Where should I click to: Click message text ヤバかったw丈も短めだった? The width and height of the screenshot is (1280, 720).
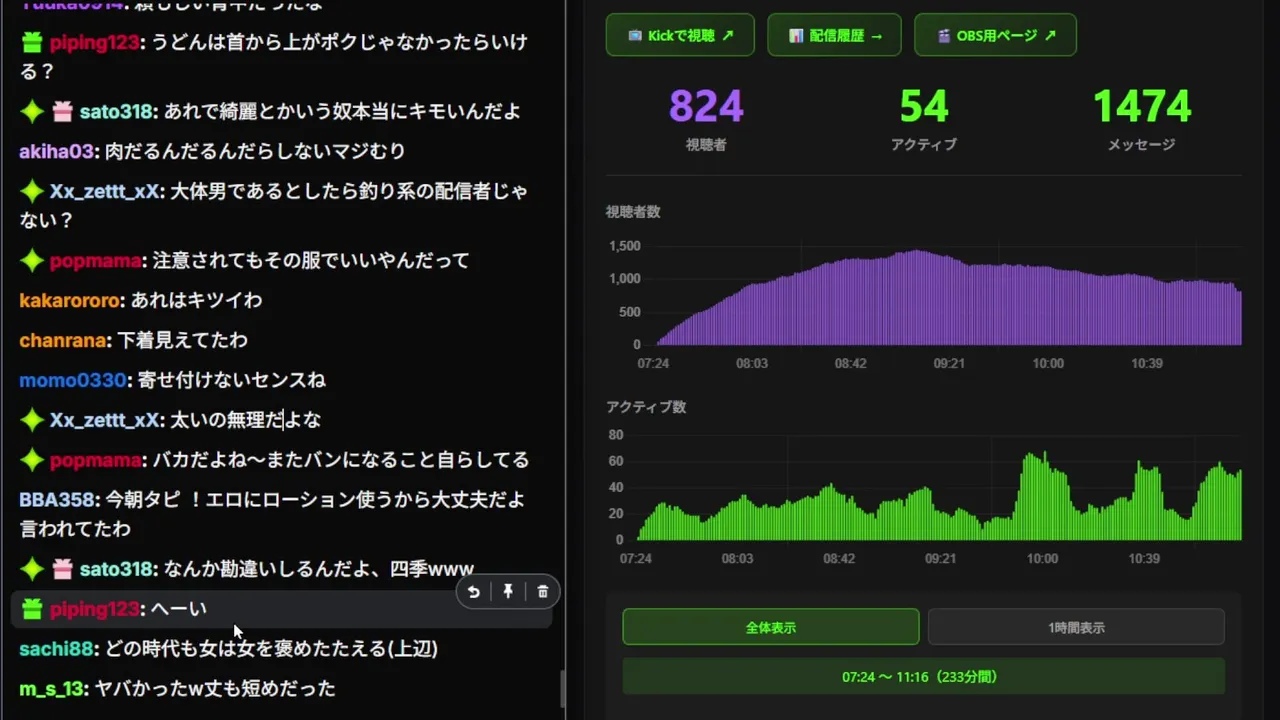pyautogui.click(x=215, y=689)
